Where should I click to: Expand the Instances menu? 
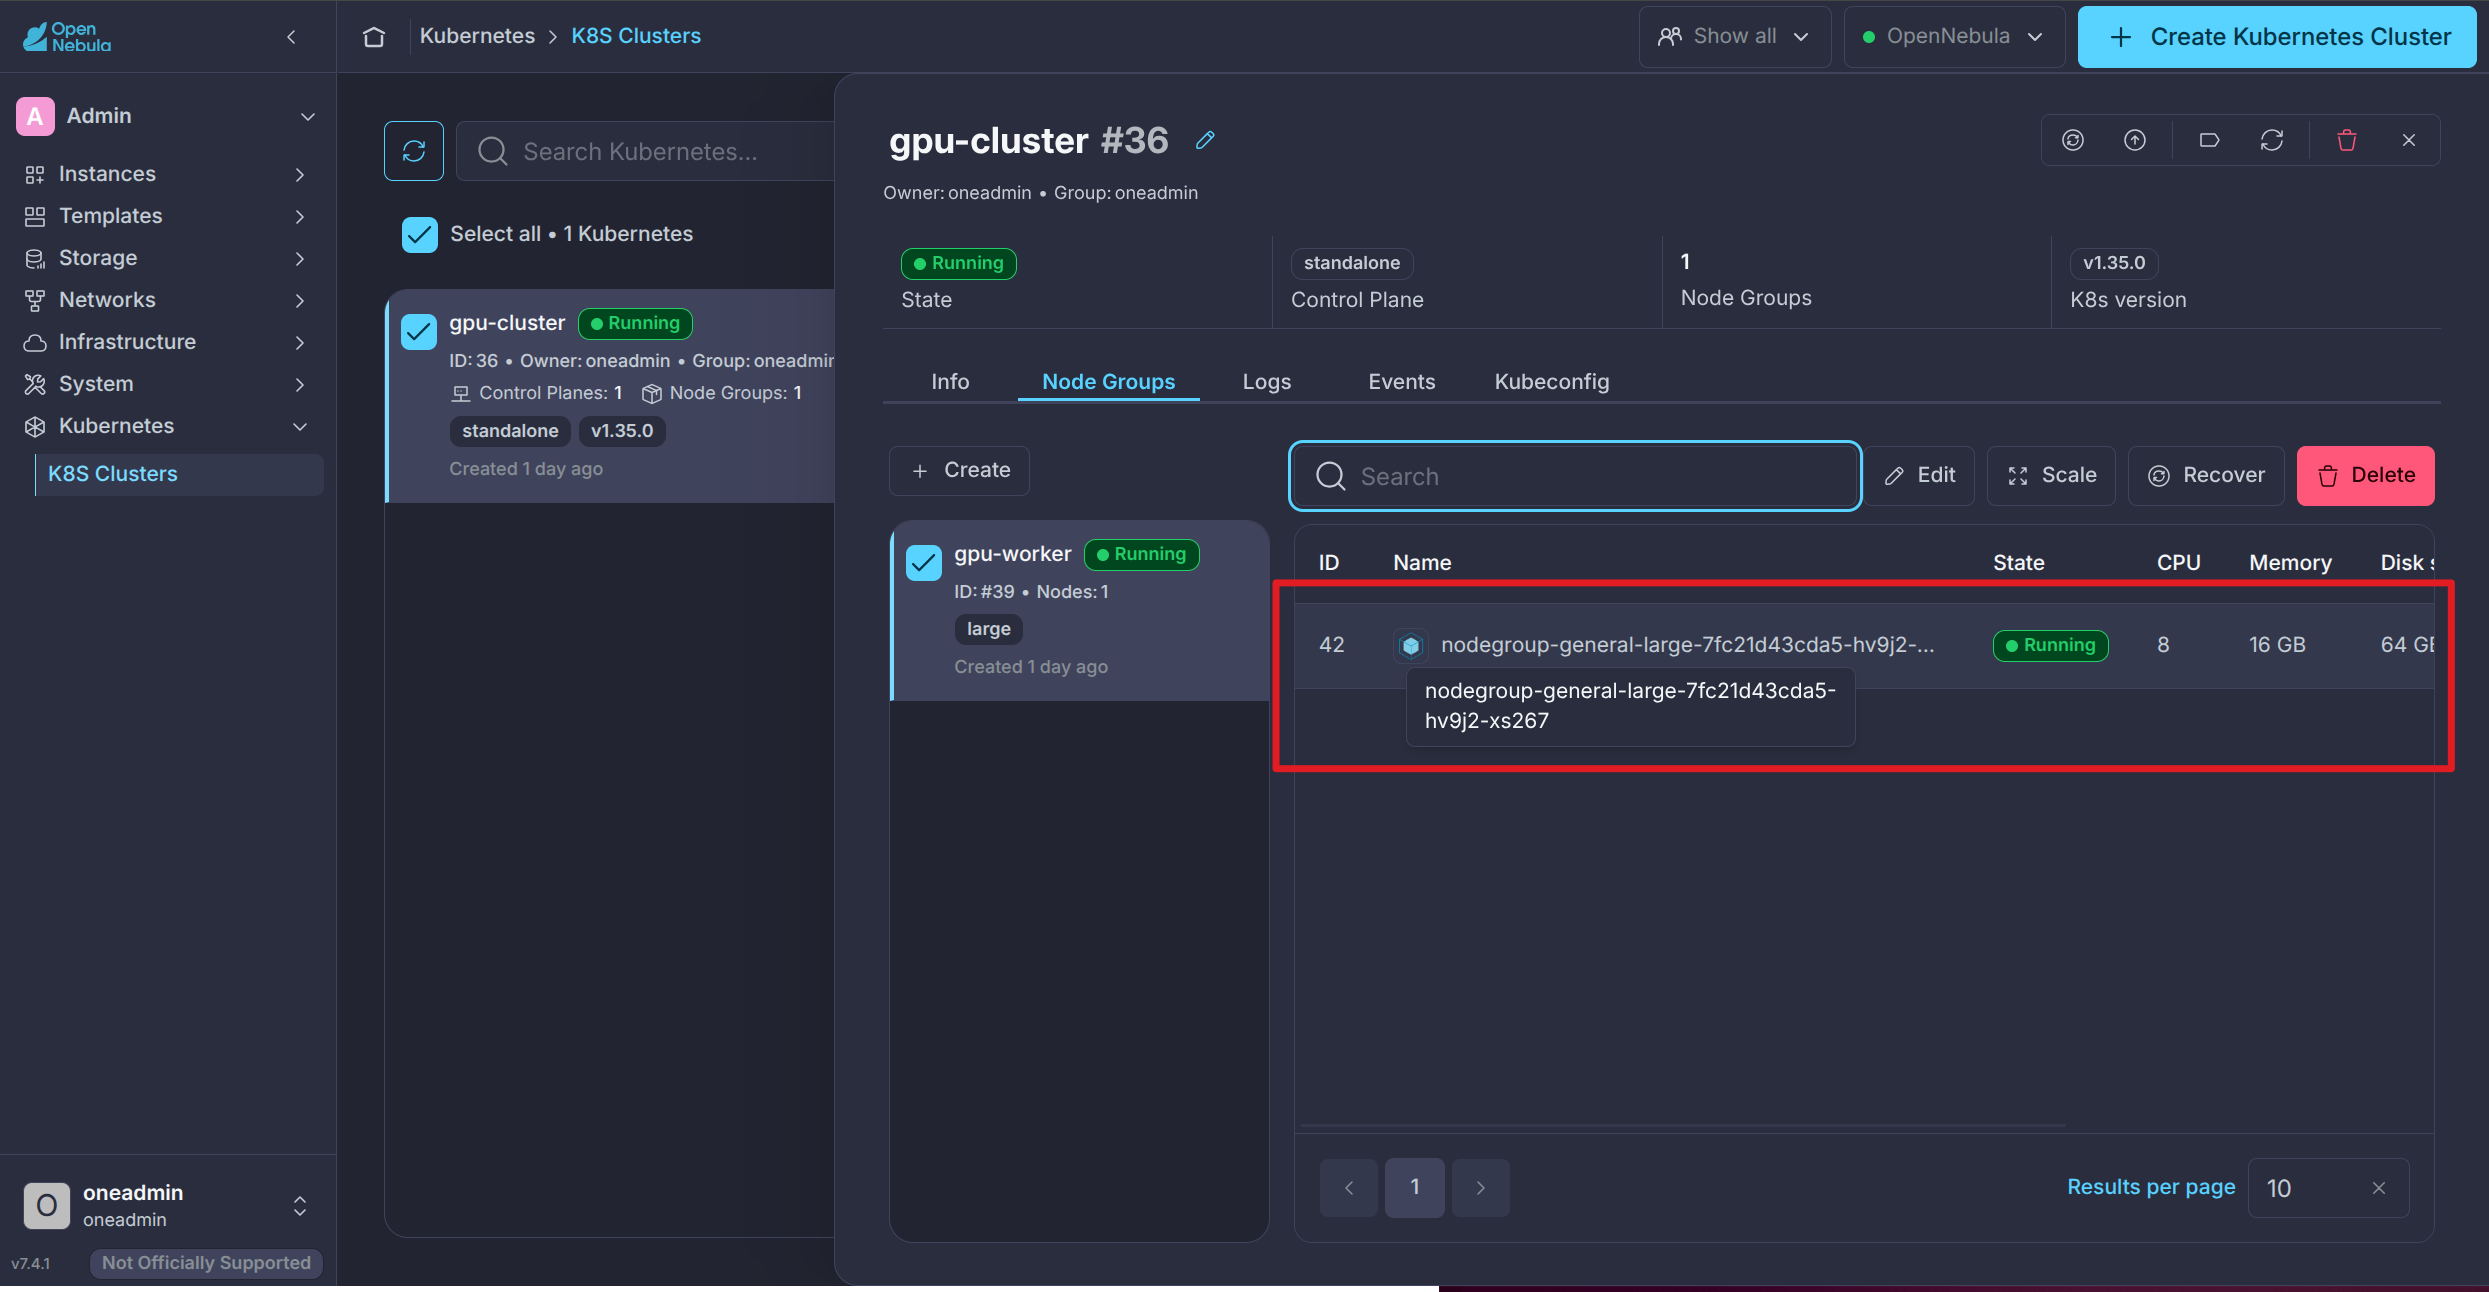166,174
